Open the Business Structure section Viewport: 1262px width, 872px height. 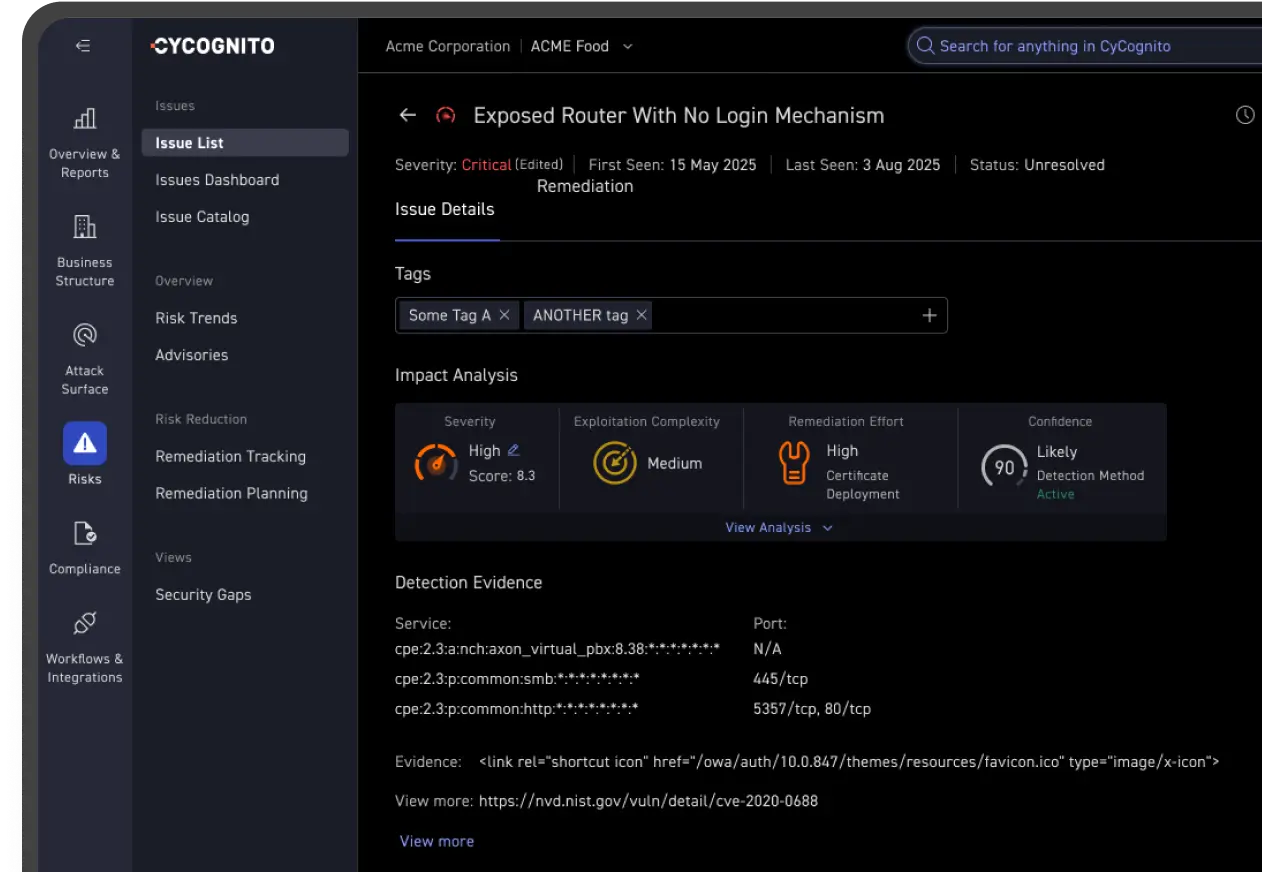(85, 251)
